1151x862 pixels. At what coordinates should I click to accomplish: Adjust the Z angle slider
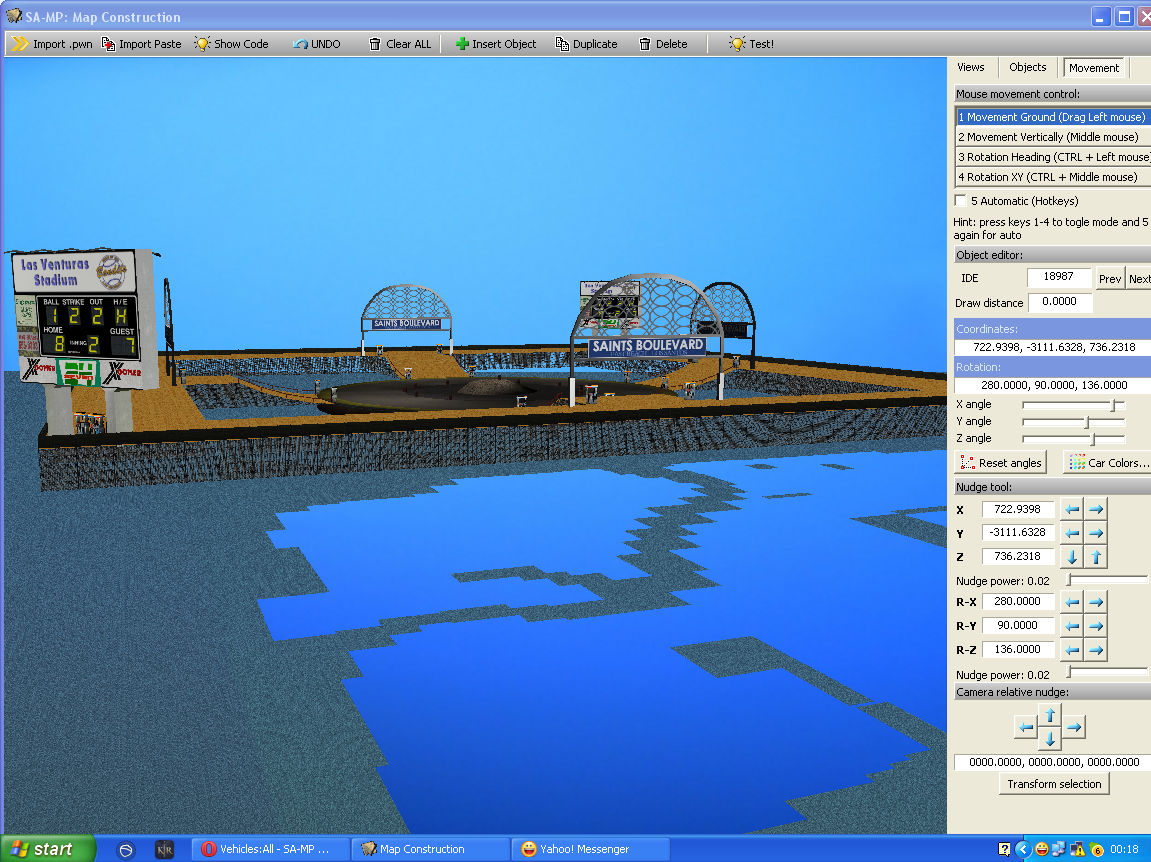point(1073,438)
